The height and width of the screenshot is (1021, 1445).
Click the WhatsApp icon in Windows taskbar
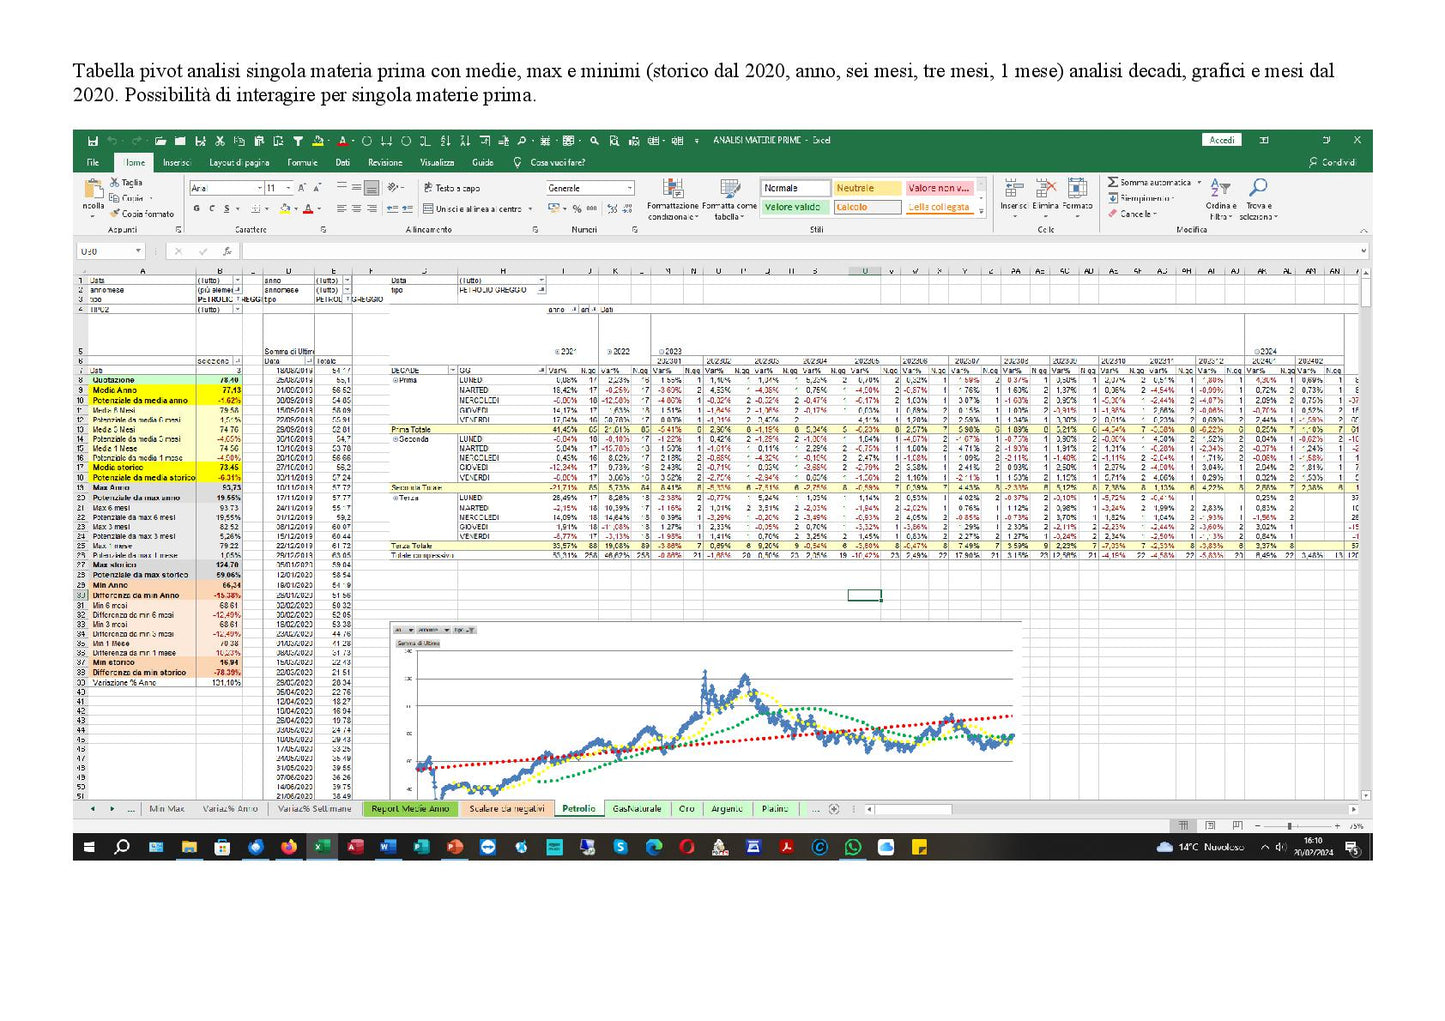(x=852, y=847)
